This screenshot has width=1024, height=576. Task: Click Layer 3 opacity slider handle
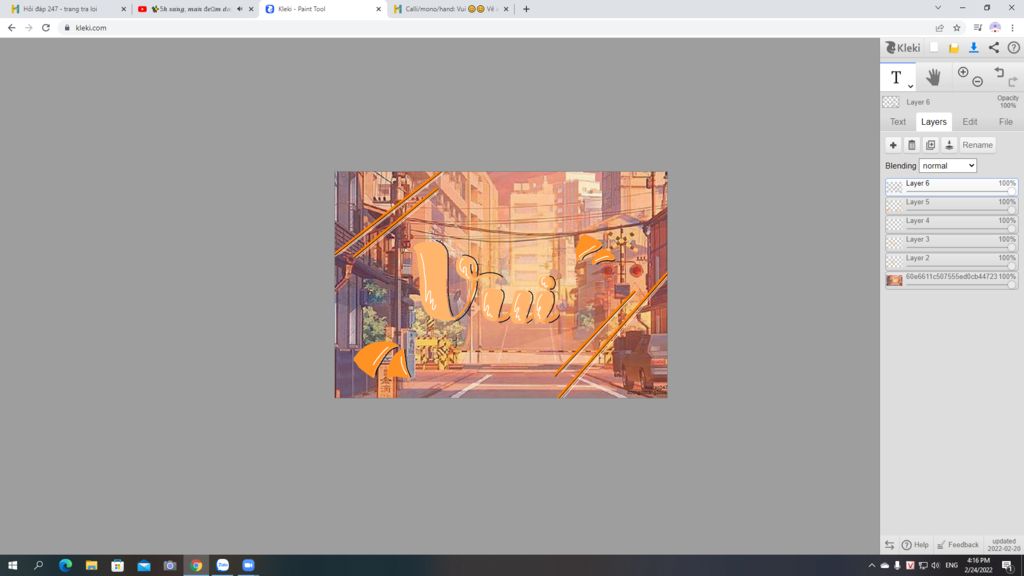[x=1012, y=248]
